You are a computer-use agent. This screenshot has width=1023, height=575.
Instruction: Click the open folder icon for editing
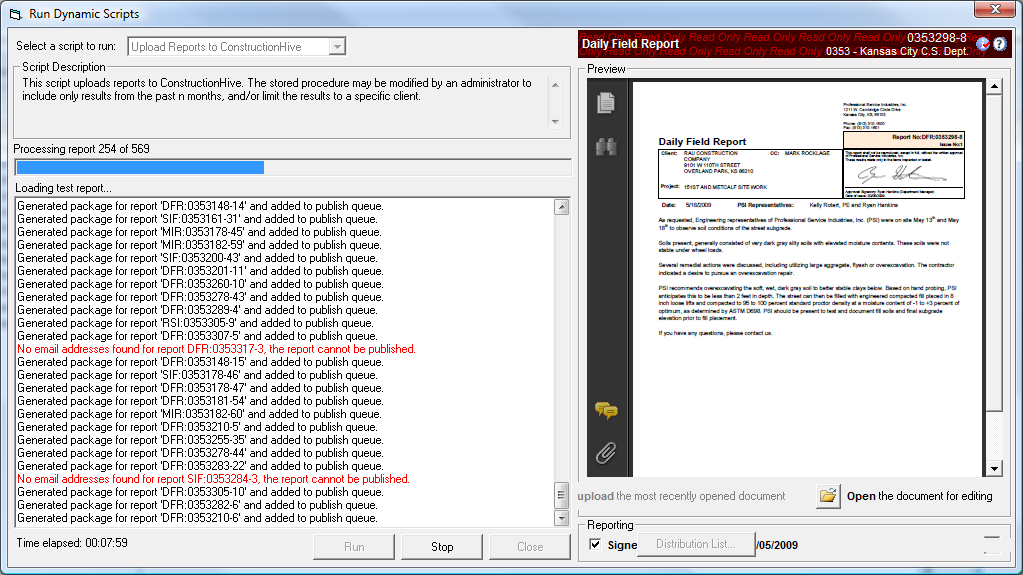point(827,496)
